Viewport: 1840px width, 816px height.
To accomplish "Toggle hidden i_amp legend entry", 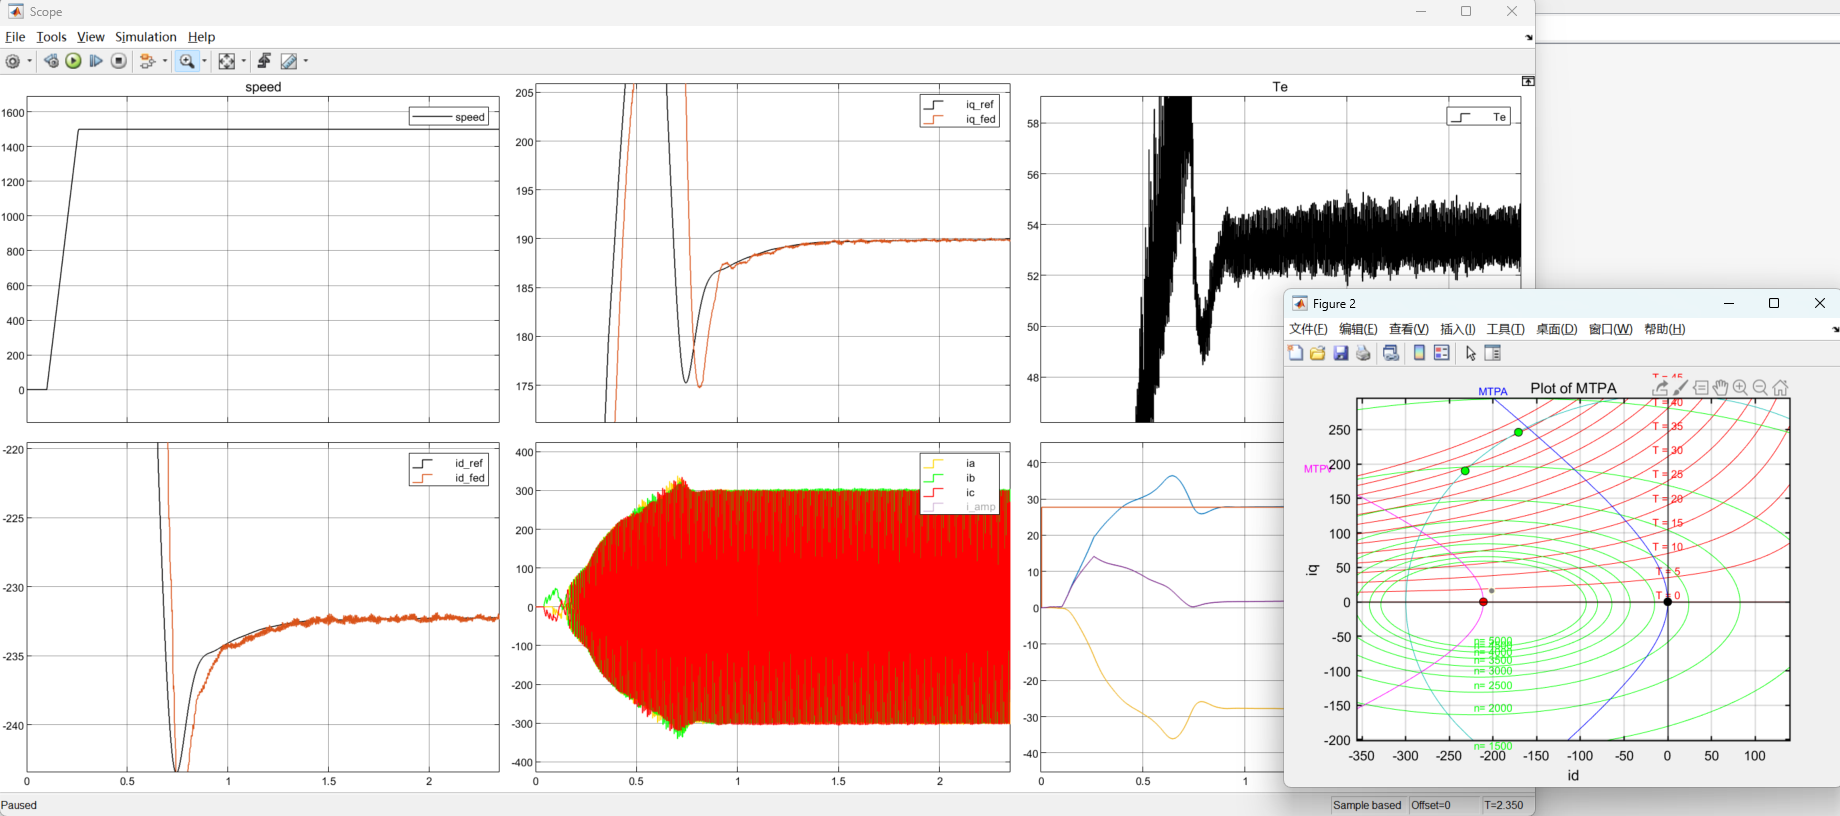I will tap(959, 507).
